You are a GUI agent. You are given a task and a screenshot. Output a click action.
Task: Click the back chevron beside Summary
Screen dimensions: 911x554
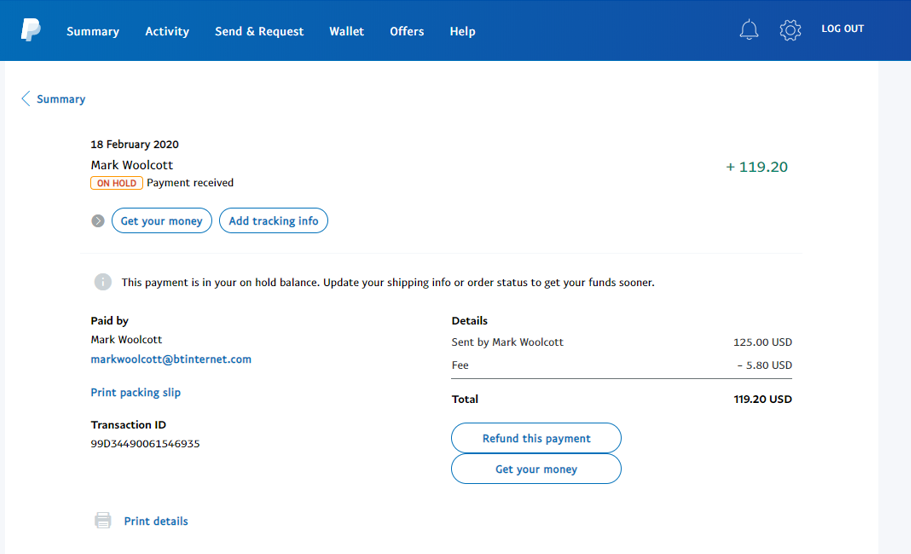pos(26,99)
